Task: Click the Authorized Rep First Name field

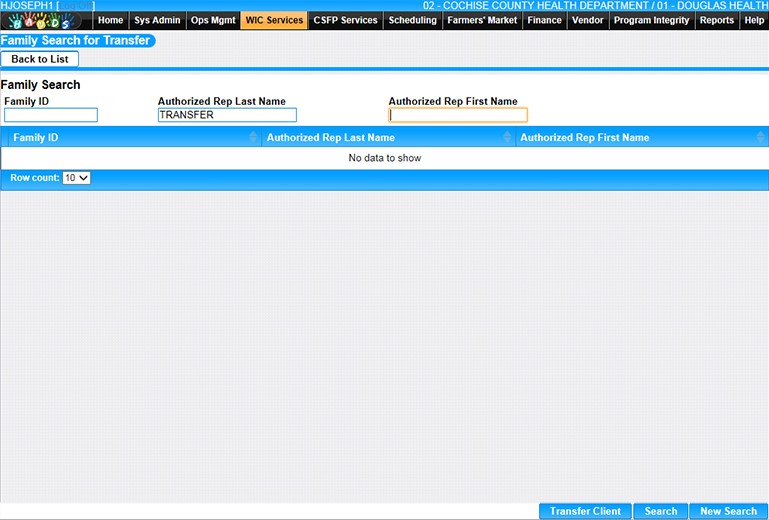Action: coord(457,115)
